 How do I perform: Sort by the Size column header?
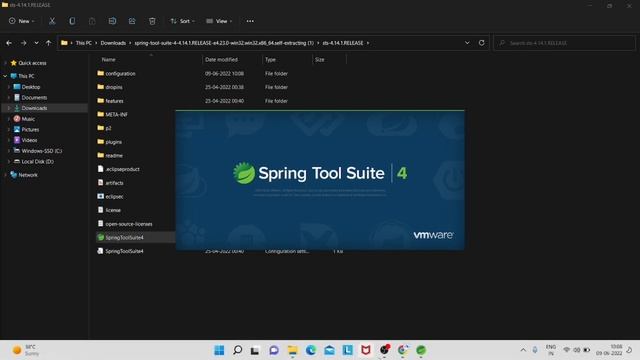[320, 60]
